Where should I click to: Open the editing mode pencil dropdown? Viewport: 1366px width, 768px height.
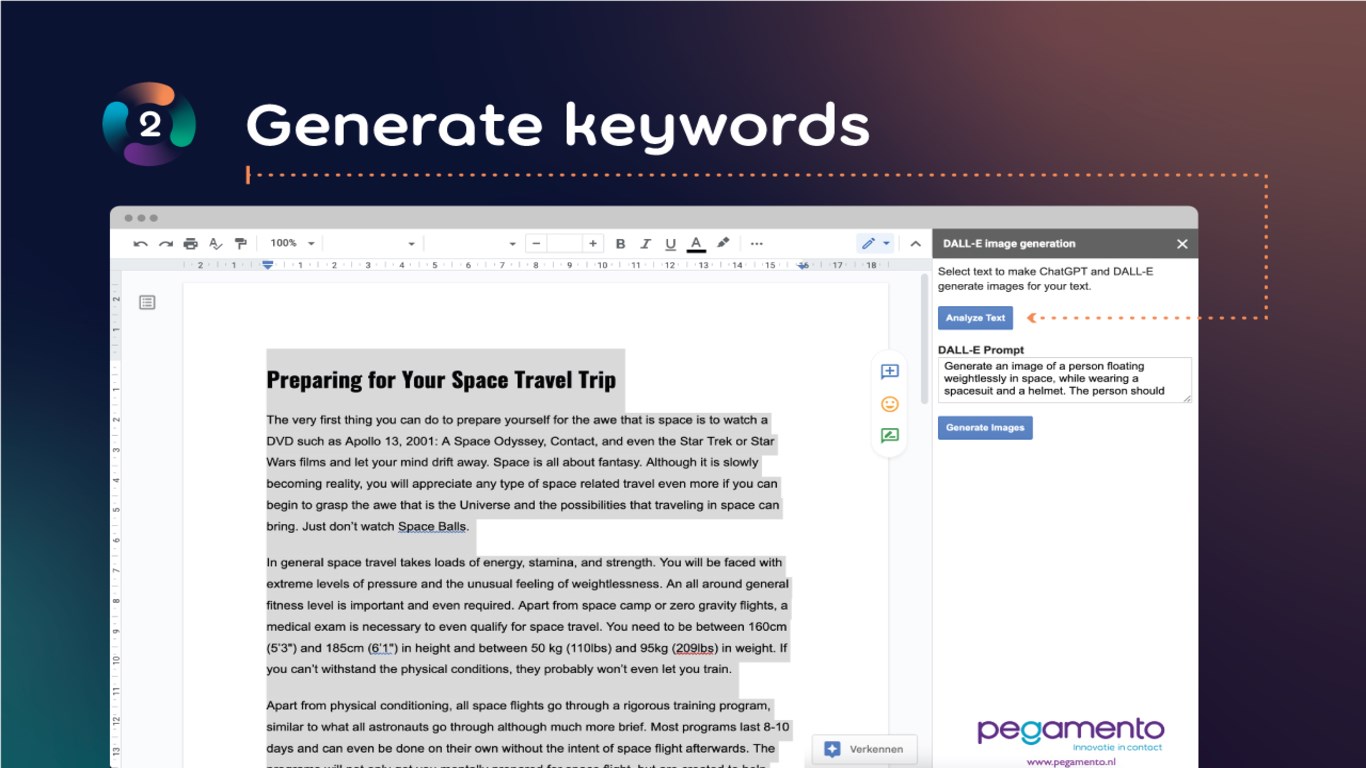coord(875,244)
